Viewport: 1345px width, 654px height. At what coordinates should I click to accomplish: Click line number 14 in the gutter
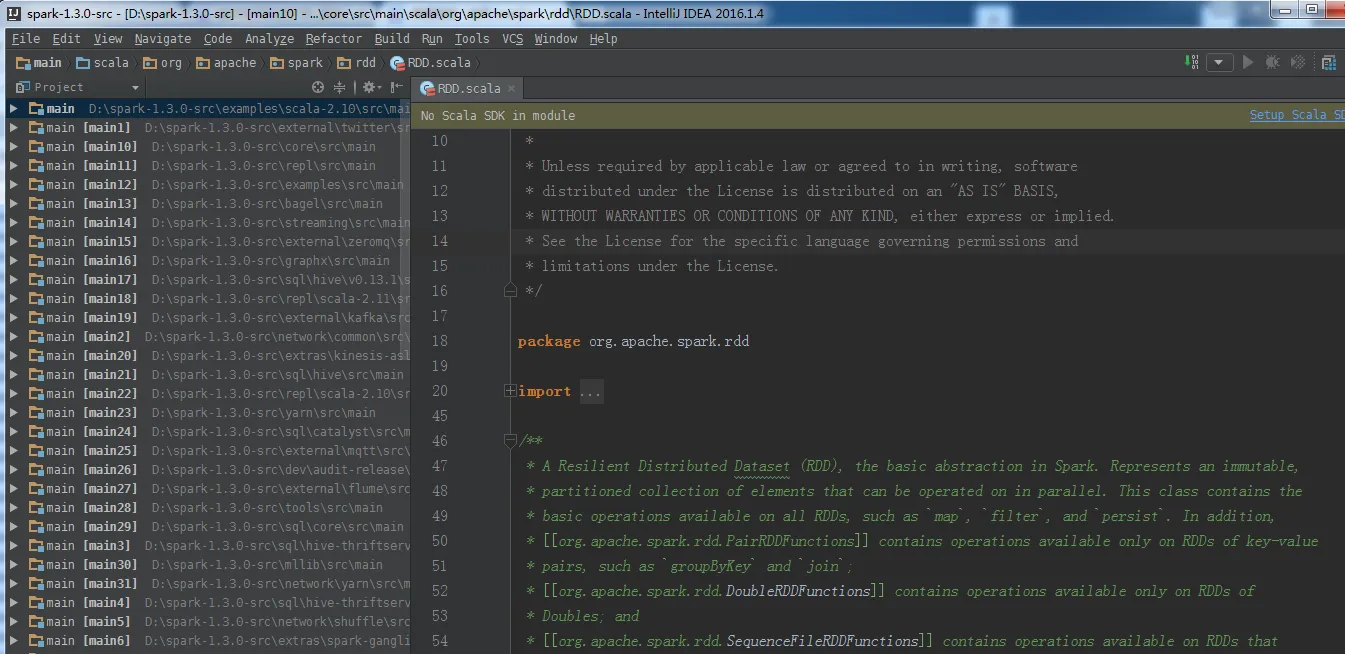click(440, 241)
